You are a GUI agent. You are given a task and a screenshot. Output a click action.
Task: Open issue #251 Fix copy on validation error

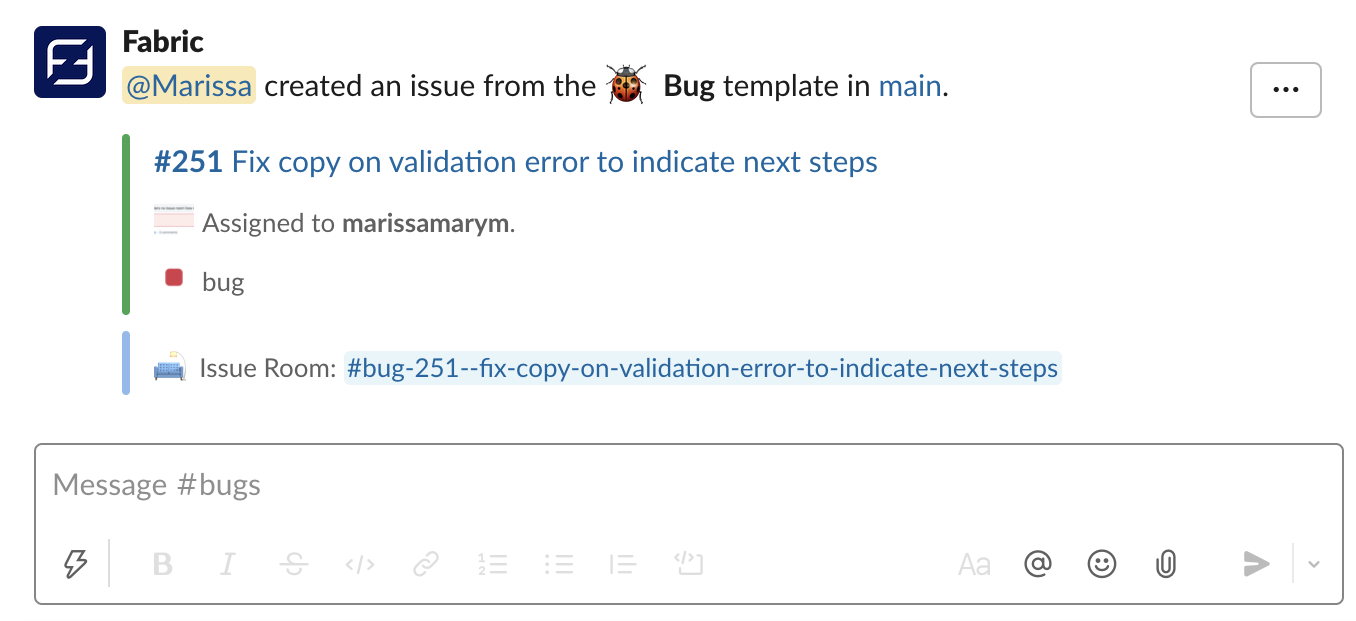click(516, 162)
